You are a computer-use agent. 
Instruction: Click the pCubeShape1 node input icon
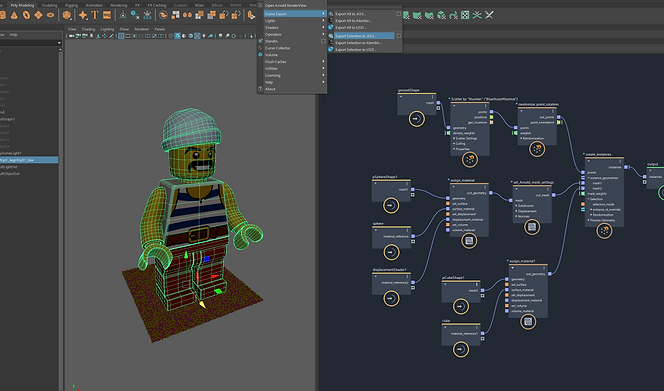click(x=461, y=306)
